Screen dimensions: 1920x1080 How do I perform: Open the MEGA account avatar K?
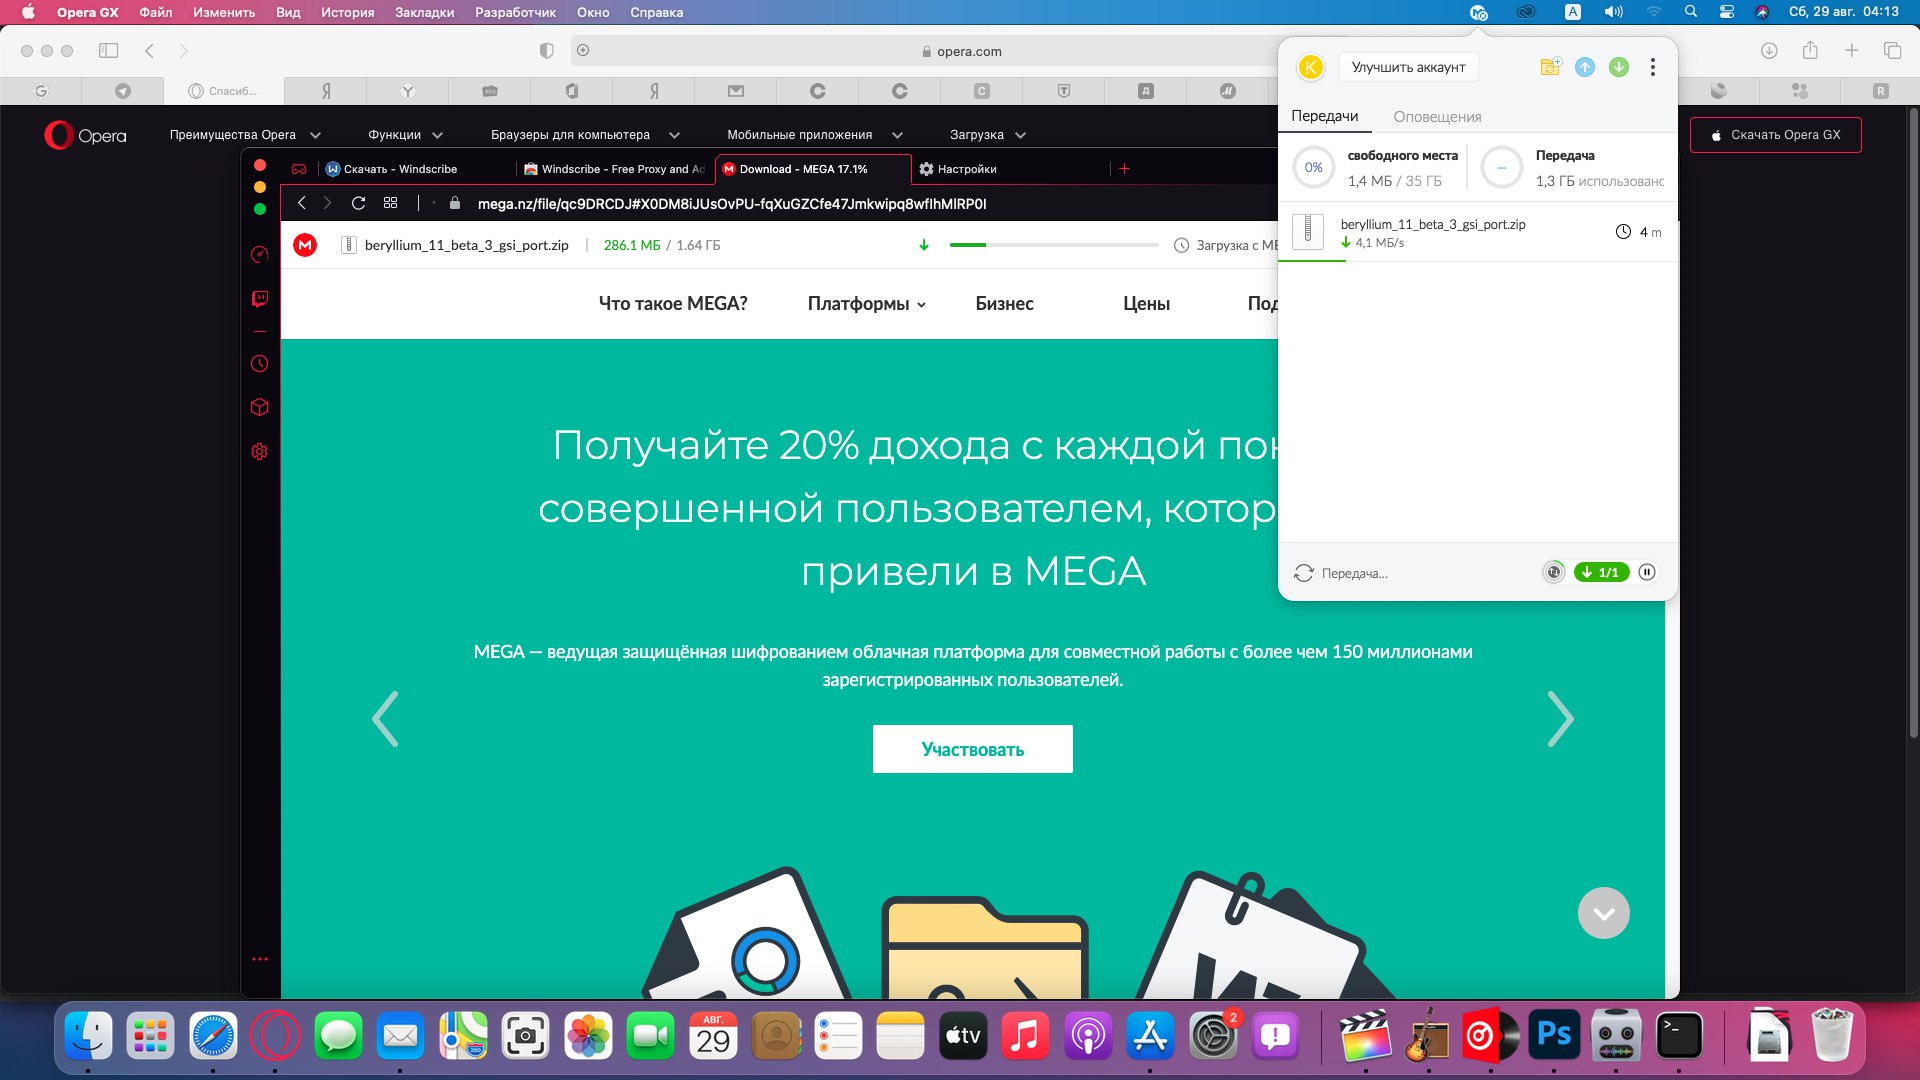1310,67
